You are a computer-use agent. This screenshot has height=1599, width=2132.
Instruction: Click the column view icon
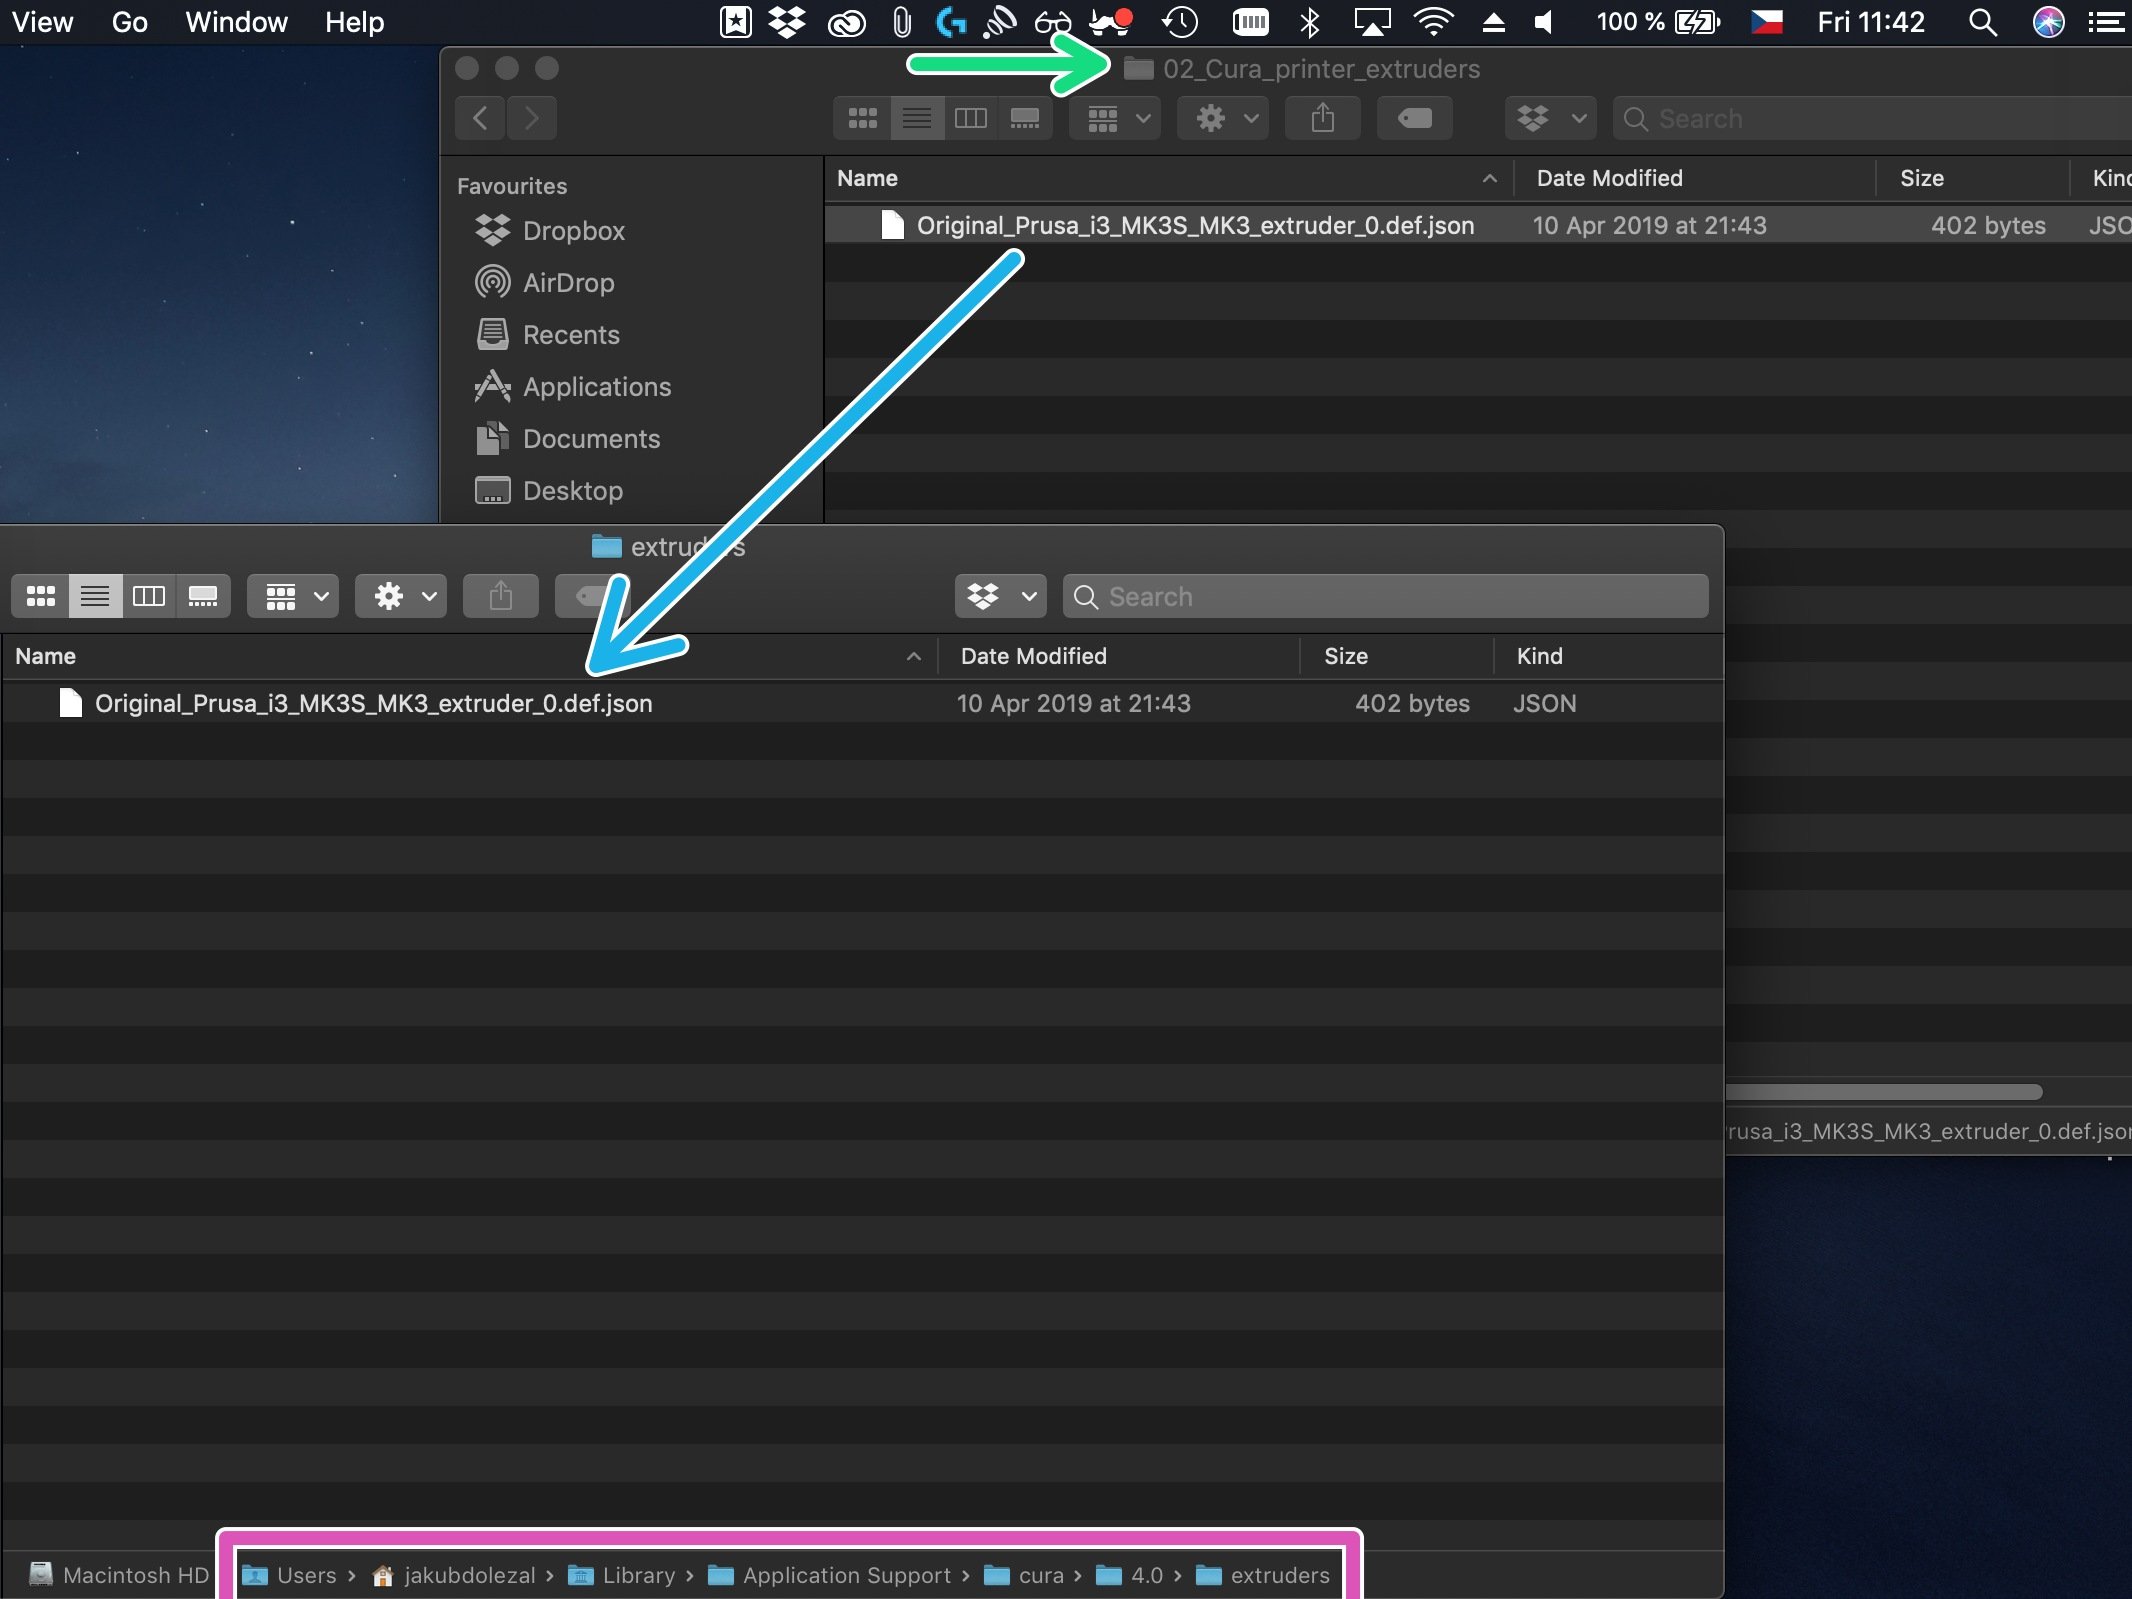(x=148, y=596)
